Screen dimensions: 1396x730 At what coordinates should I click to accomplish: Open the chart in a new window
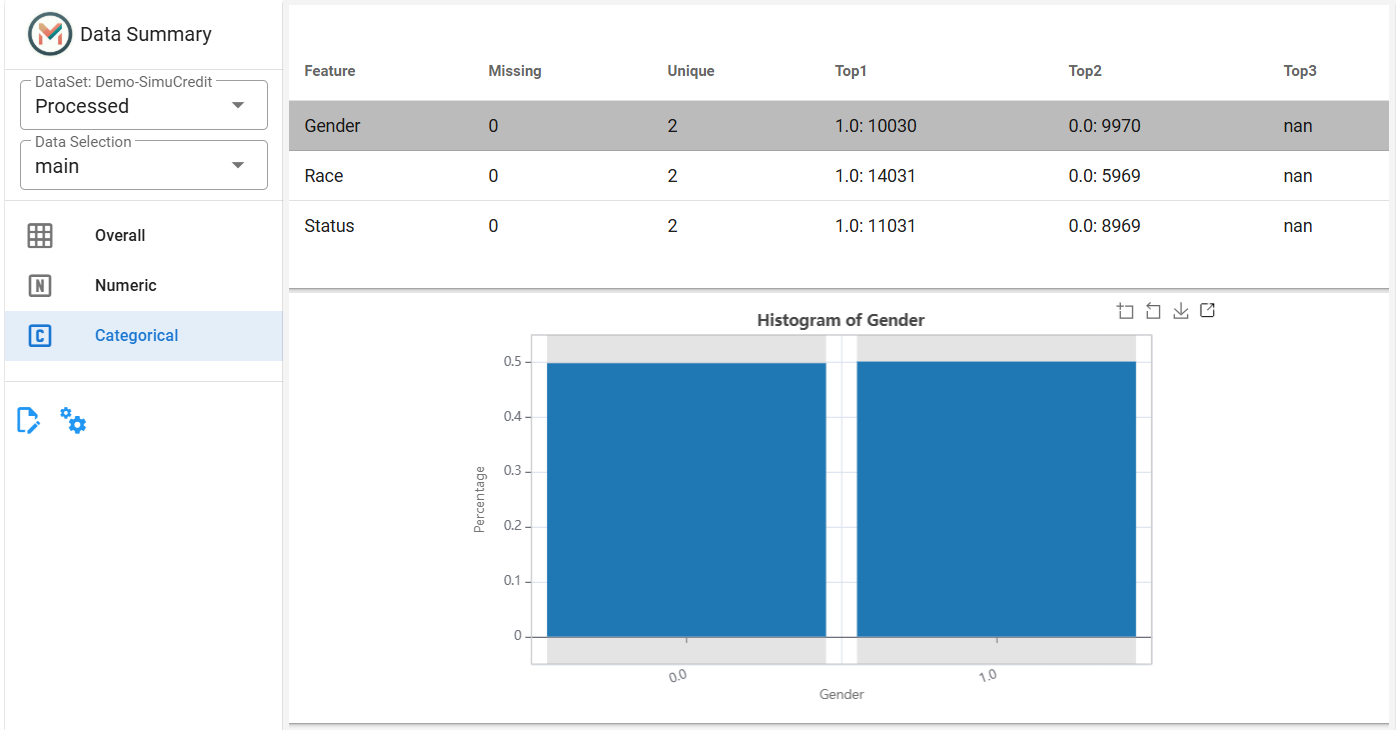point(1207,311)
